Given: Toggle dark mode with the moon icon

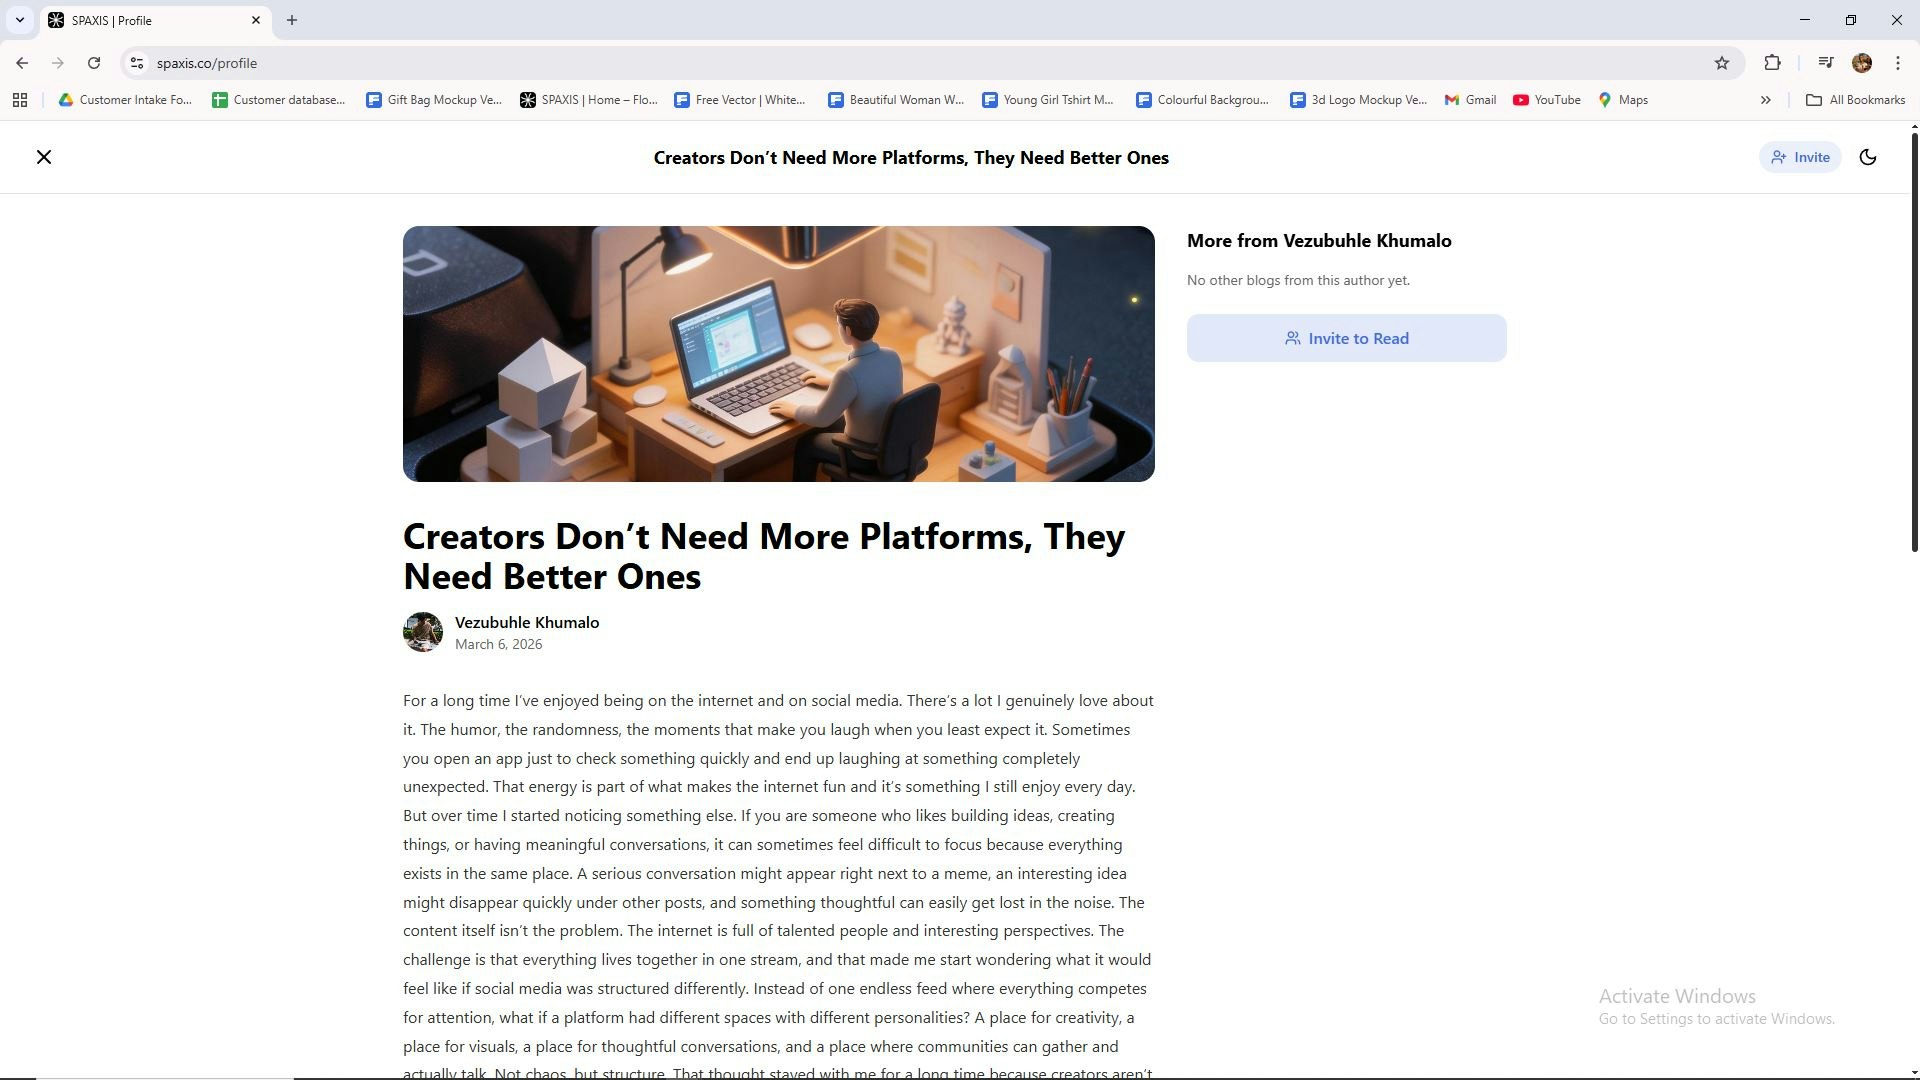Looking at the screenshot, I should [x=1867, y=157].
